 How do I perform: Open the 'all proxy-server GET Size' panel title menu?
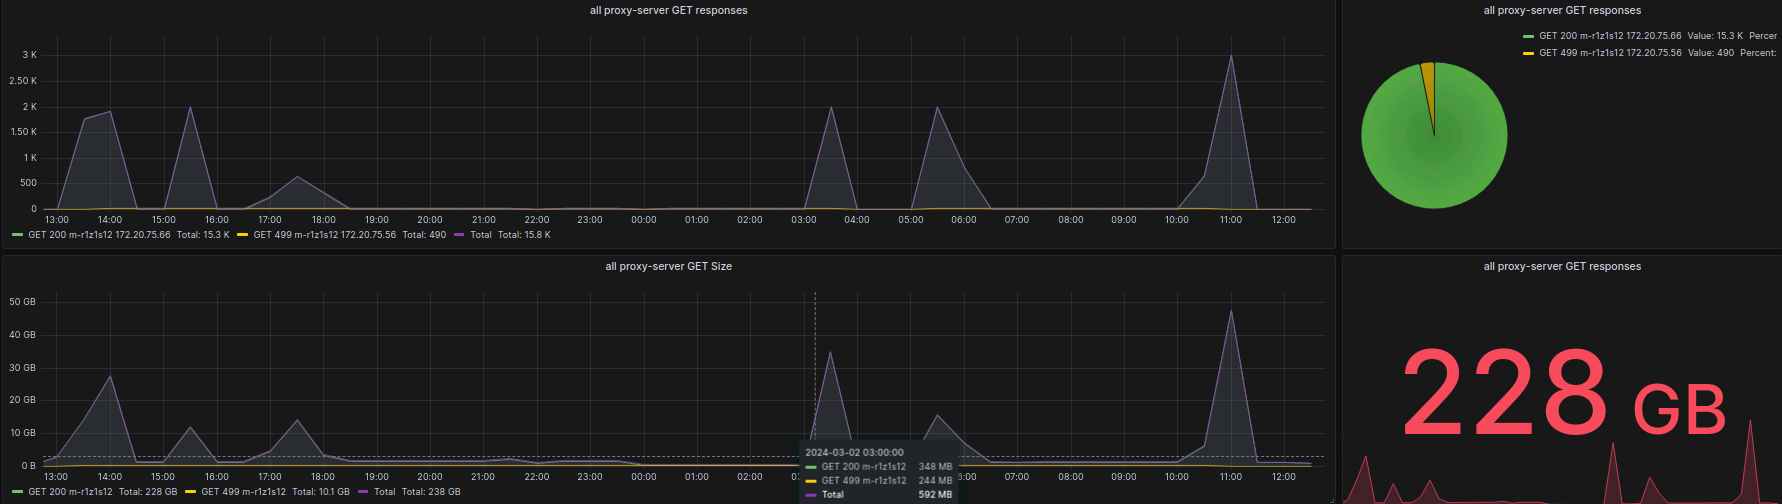(x=668, y=266)
